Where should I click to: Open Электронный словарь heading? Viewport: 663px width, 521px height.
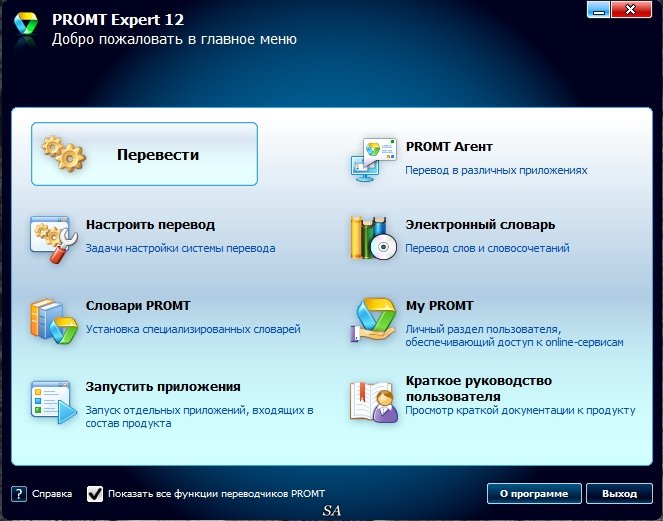480,225
